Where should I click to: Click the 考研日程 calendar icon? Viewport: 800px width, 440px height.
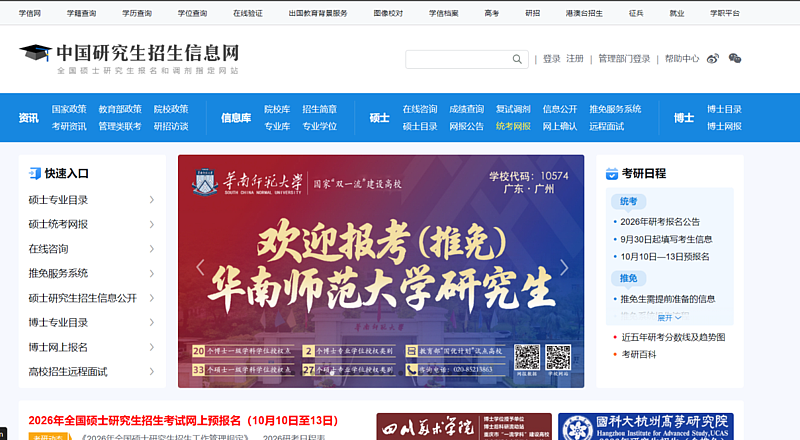pos(612,173)
